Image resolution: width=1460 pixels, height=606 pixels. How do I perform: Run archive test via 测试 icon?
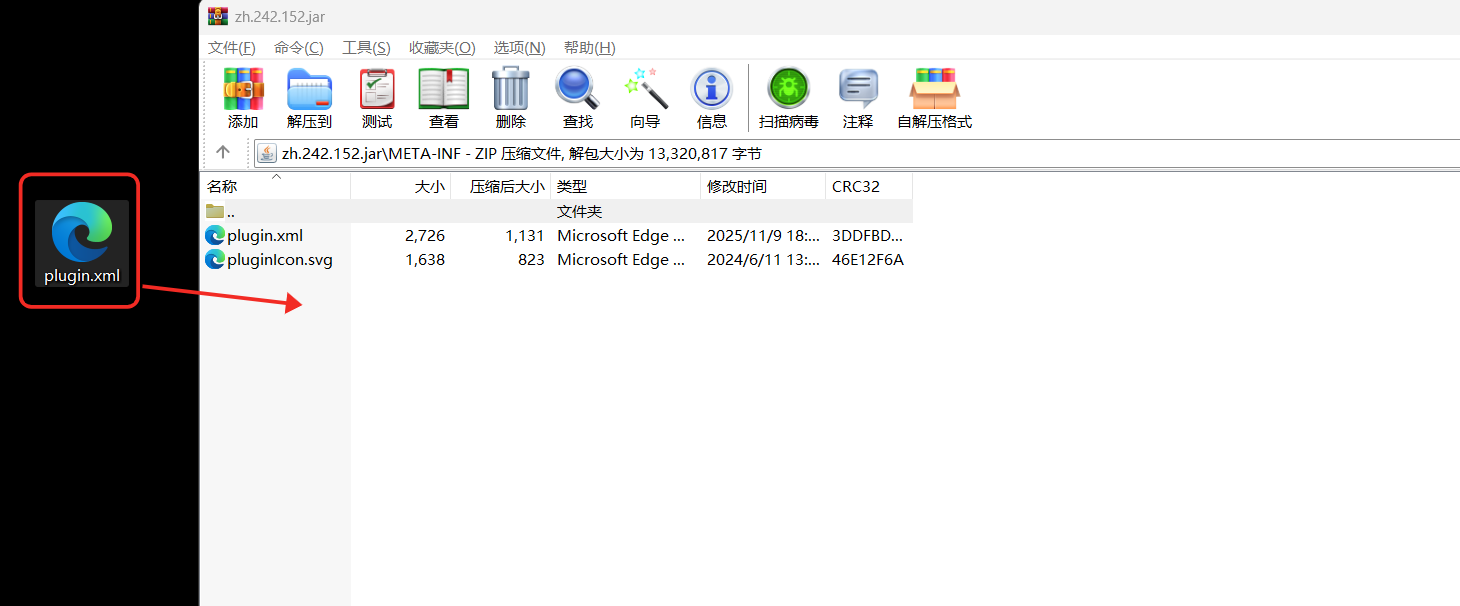pyautogui.click(x=377, y=97)
